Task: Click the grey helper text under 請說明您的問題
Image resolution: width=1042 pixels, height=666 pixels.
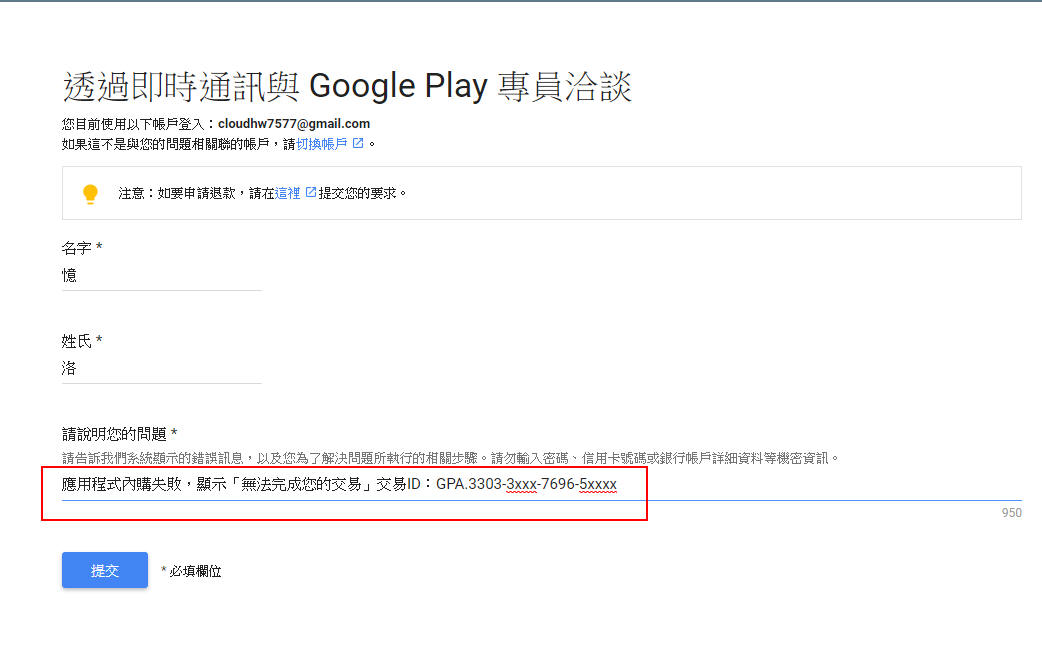Action: [x=451, y=458]
